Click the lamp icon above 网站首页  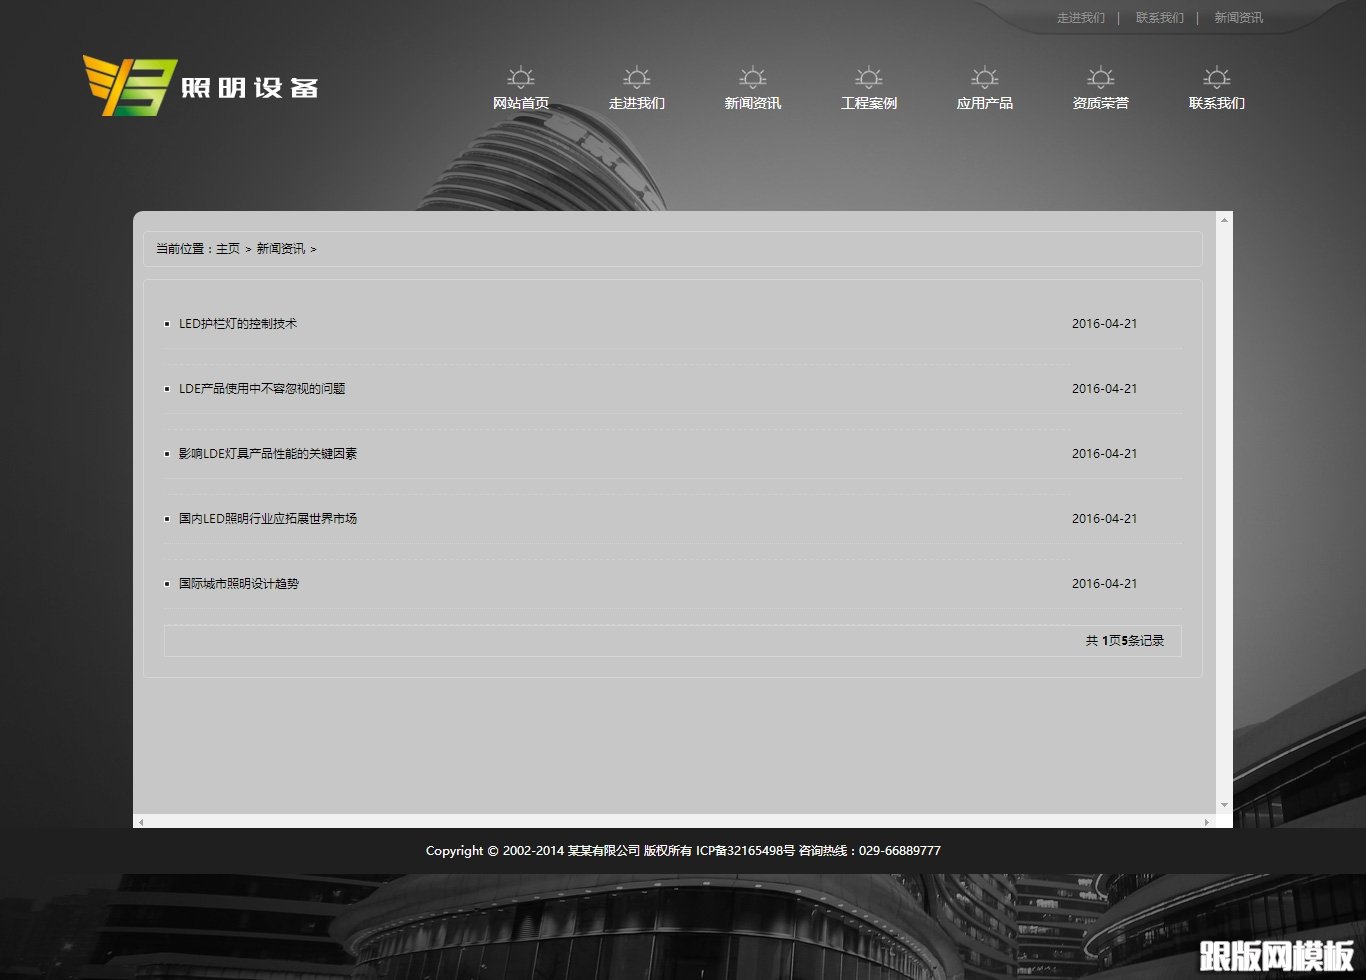[x=521, y=77]
